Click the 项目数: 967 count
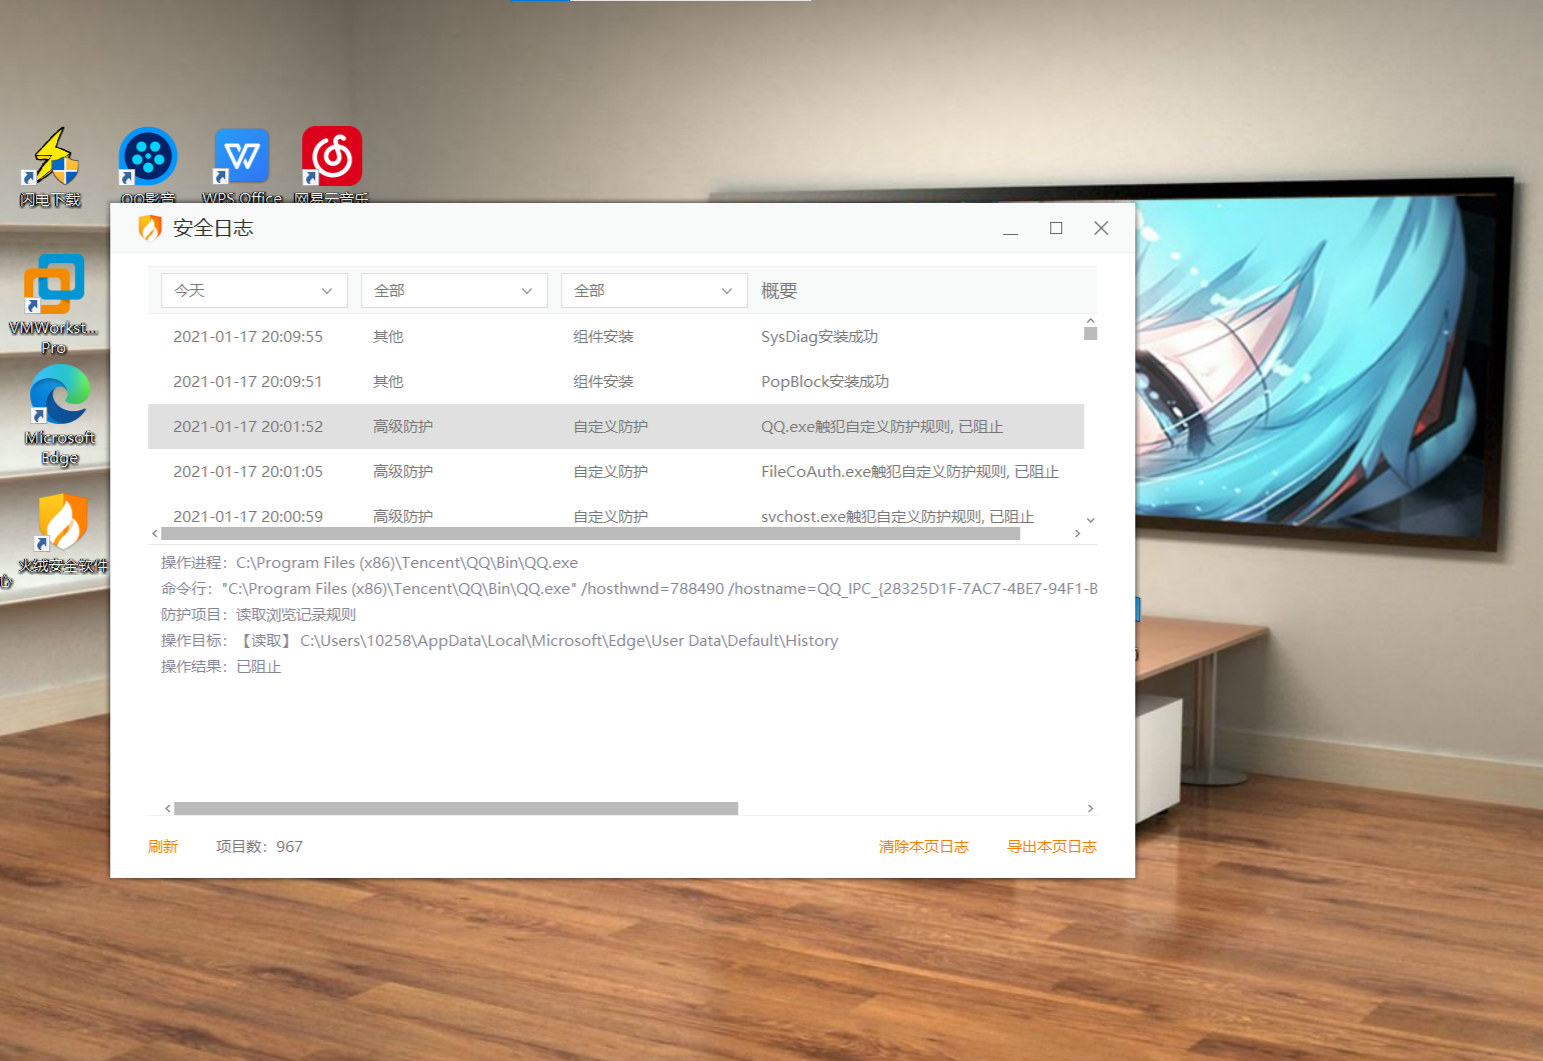Image resolution: width=1543 pixels, height=1061 pixels. (259, 847)
